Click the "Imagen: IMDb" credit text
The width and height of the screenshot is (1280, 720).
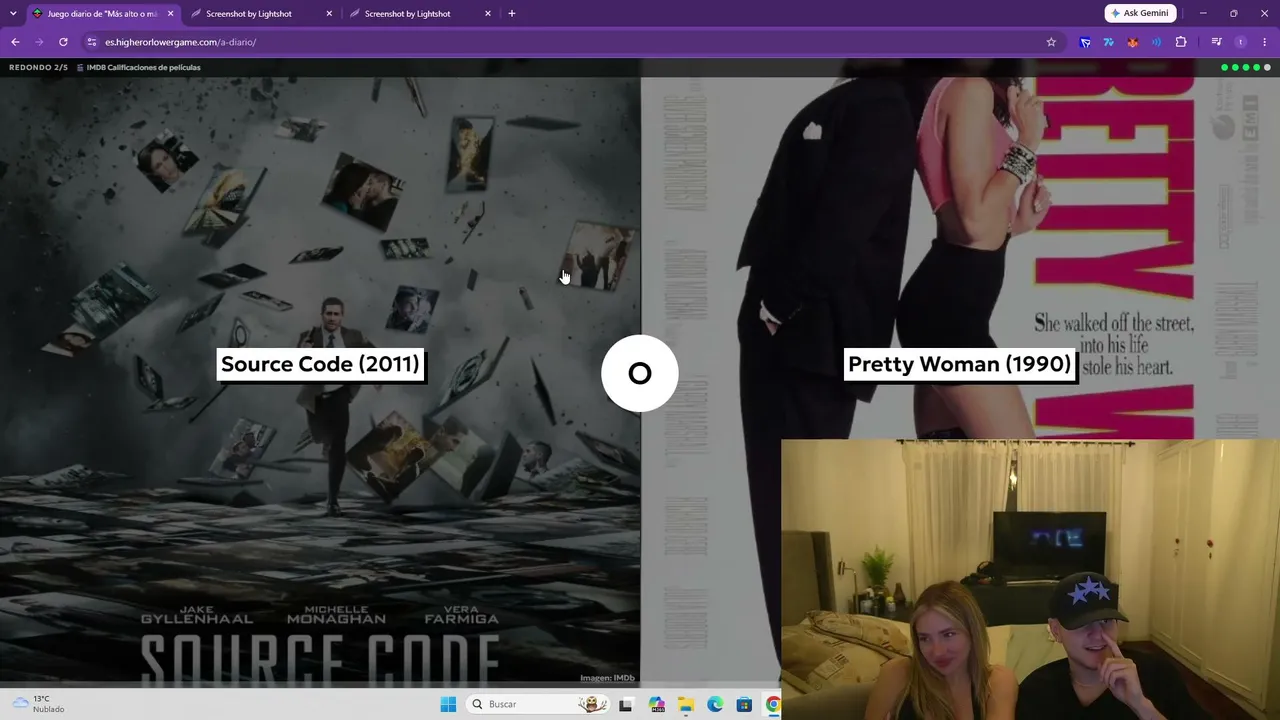click(608, 678)
